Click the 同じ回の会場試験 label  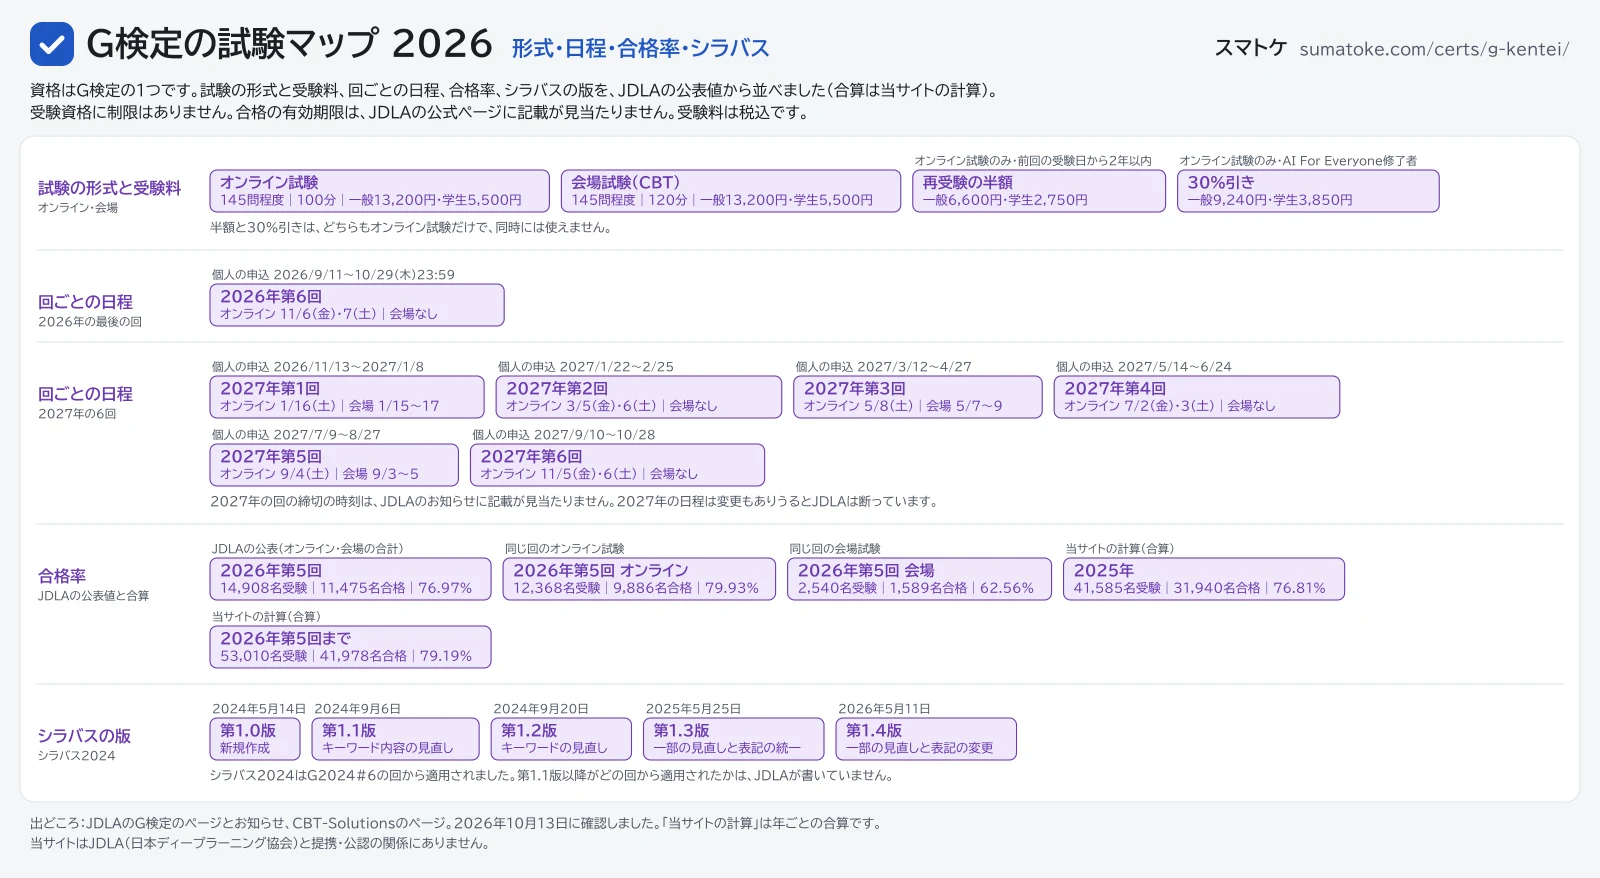(x=835, y=548)
